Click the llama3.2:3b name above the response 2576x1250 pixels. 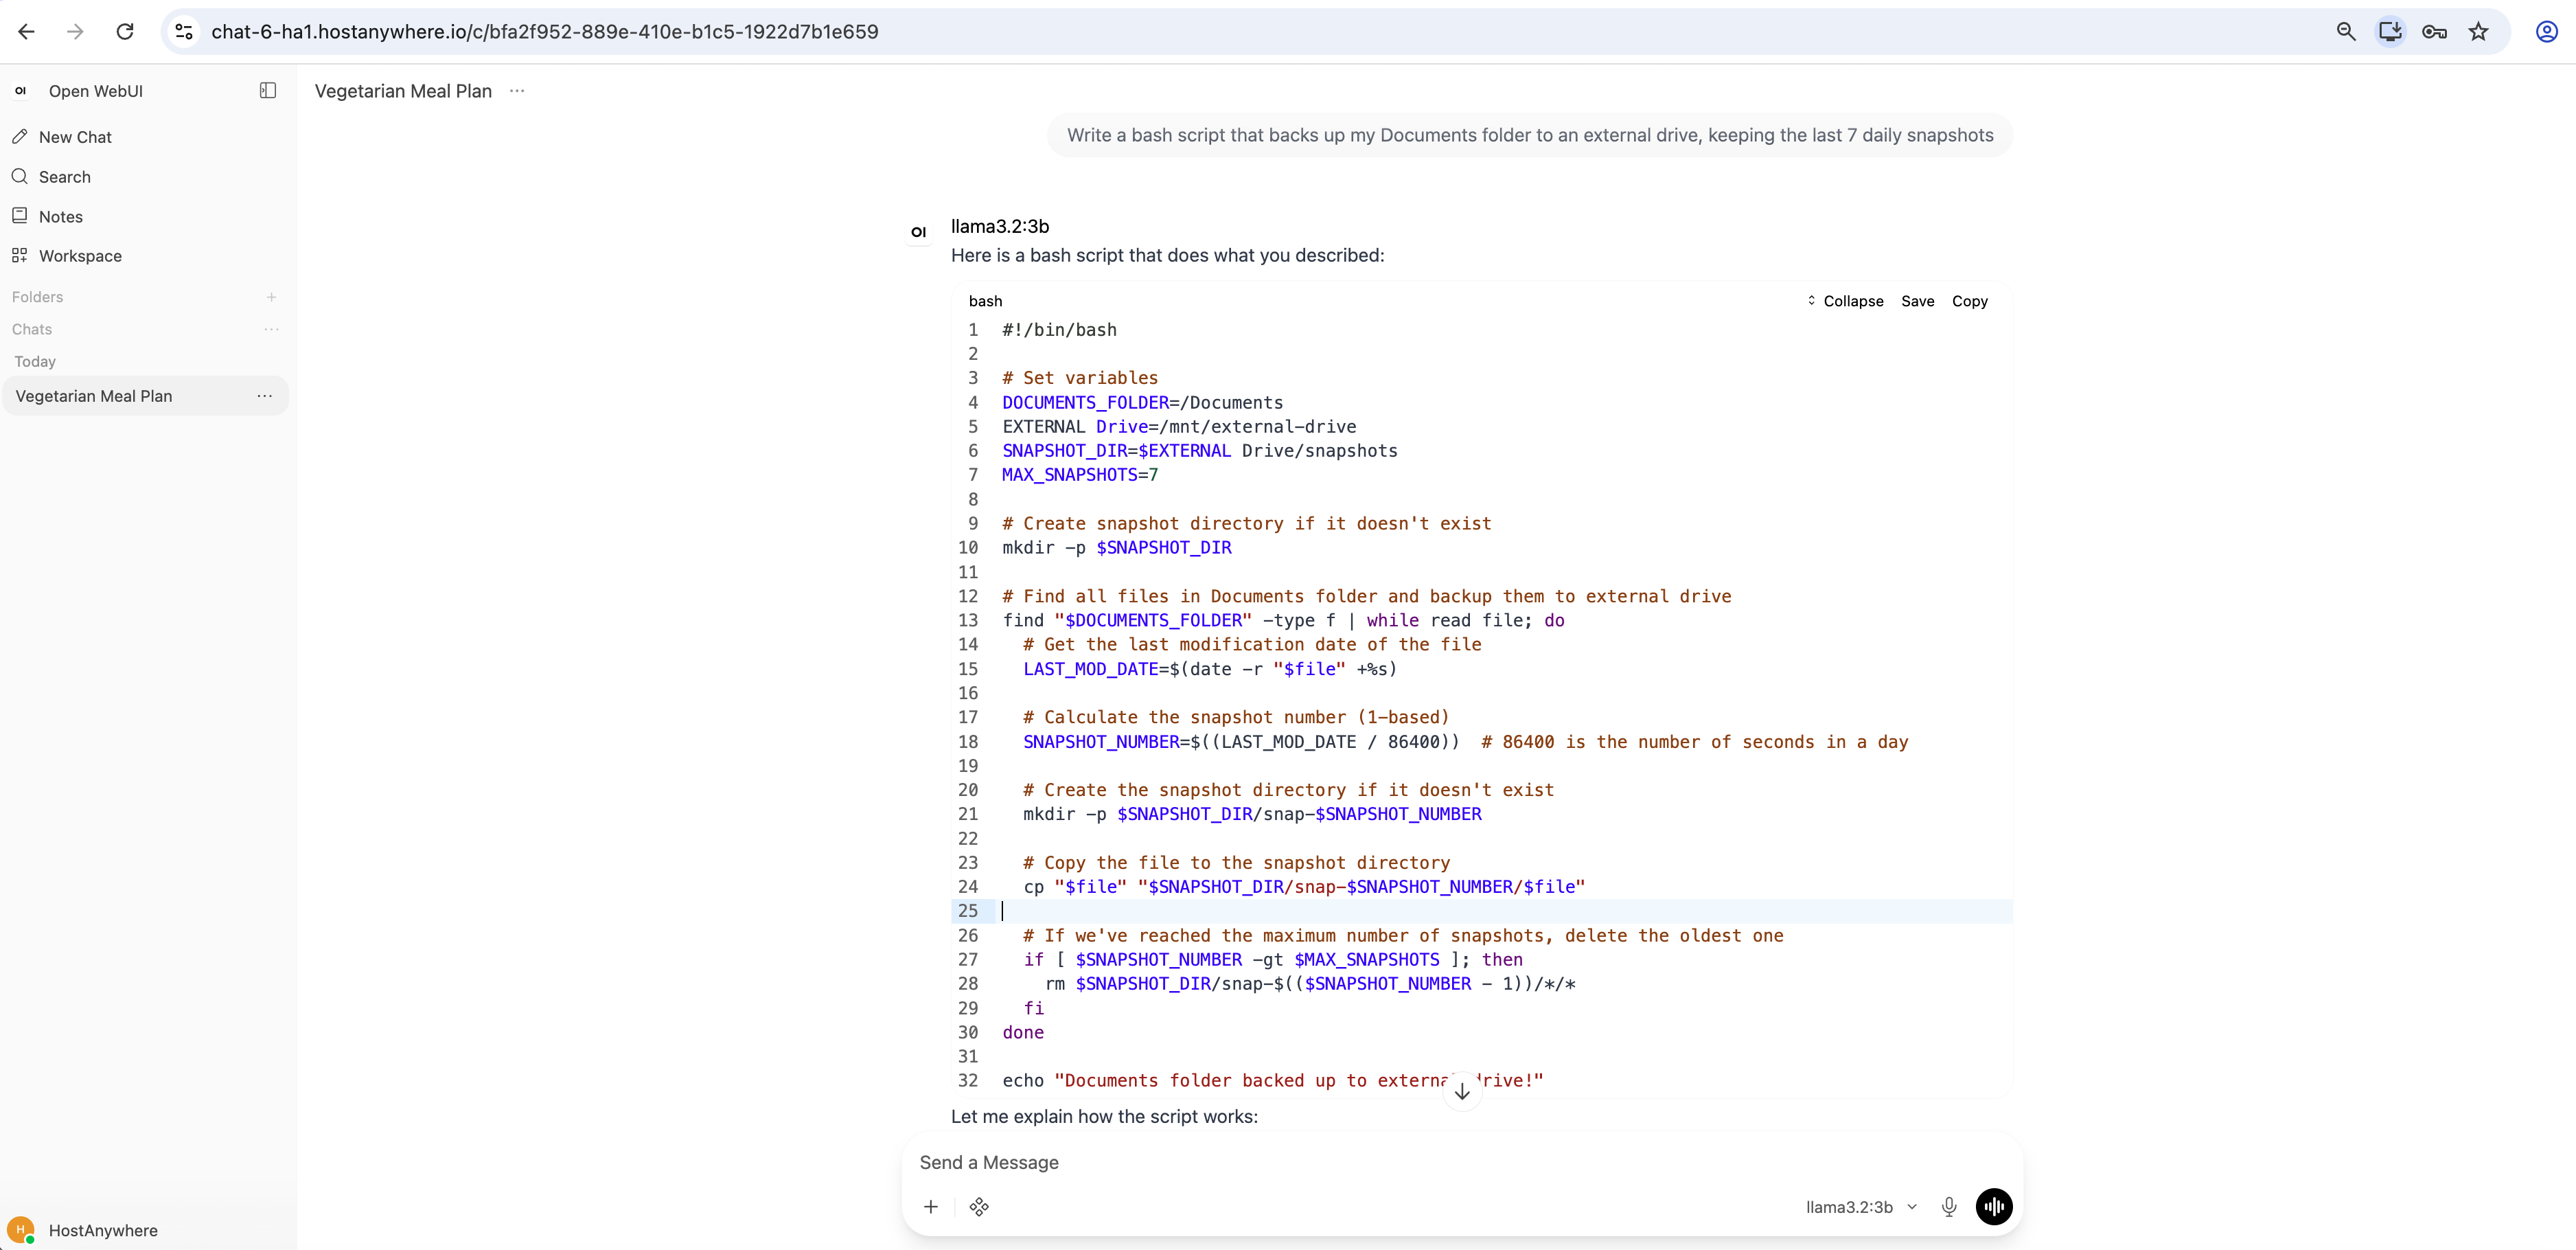(1000, 226)
